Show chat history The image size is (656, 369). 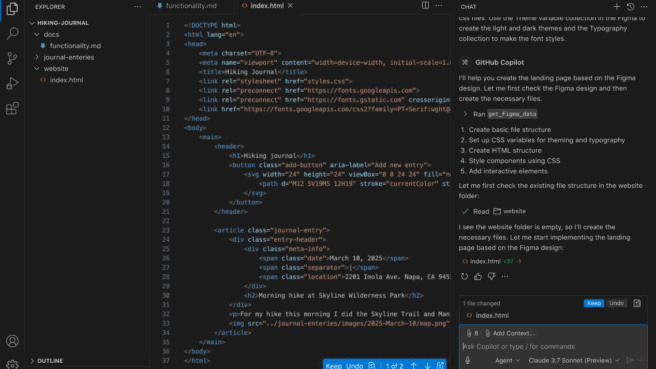630,7
